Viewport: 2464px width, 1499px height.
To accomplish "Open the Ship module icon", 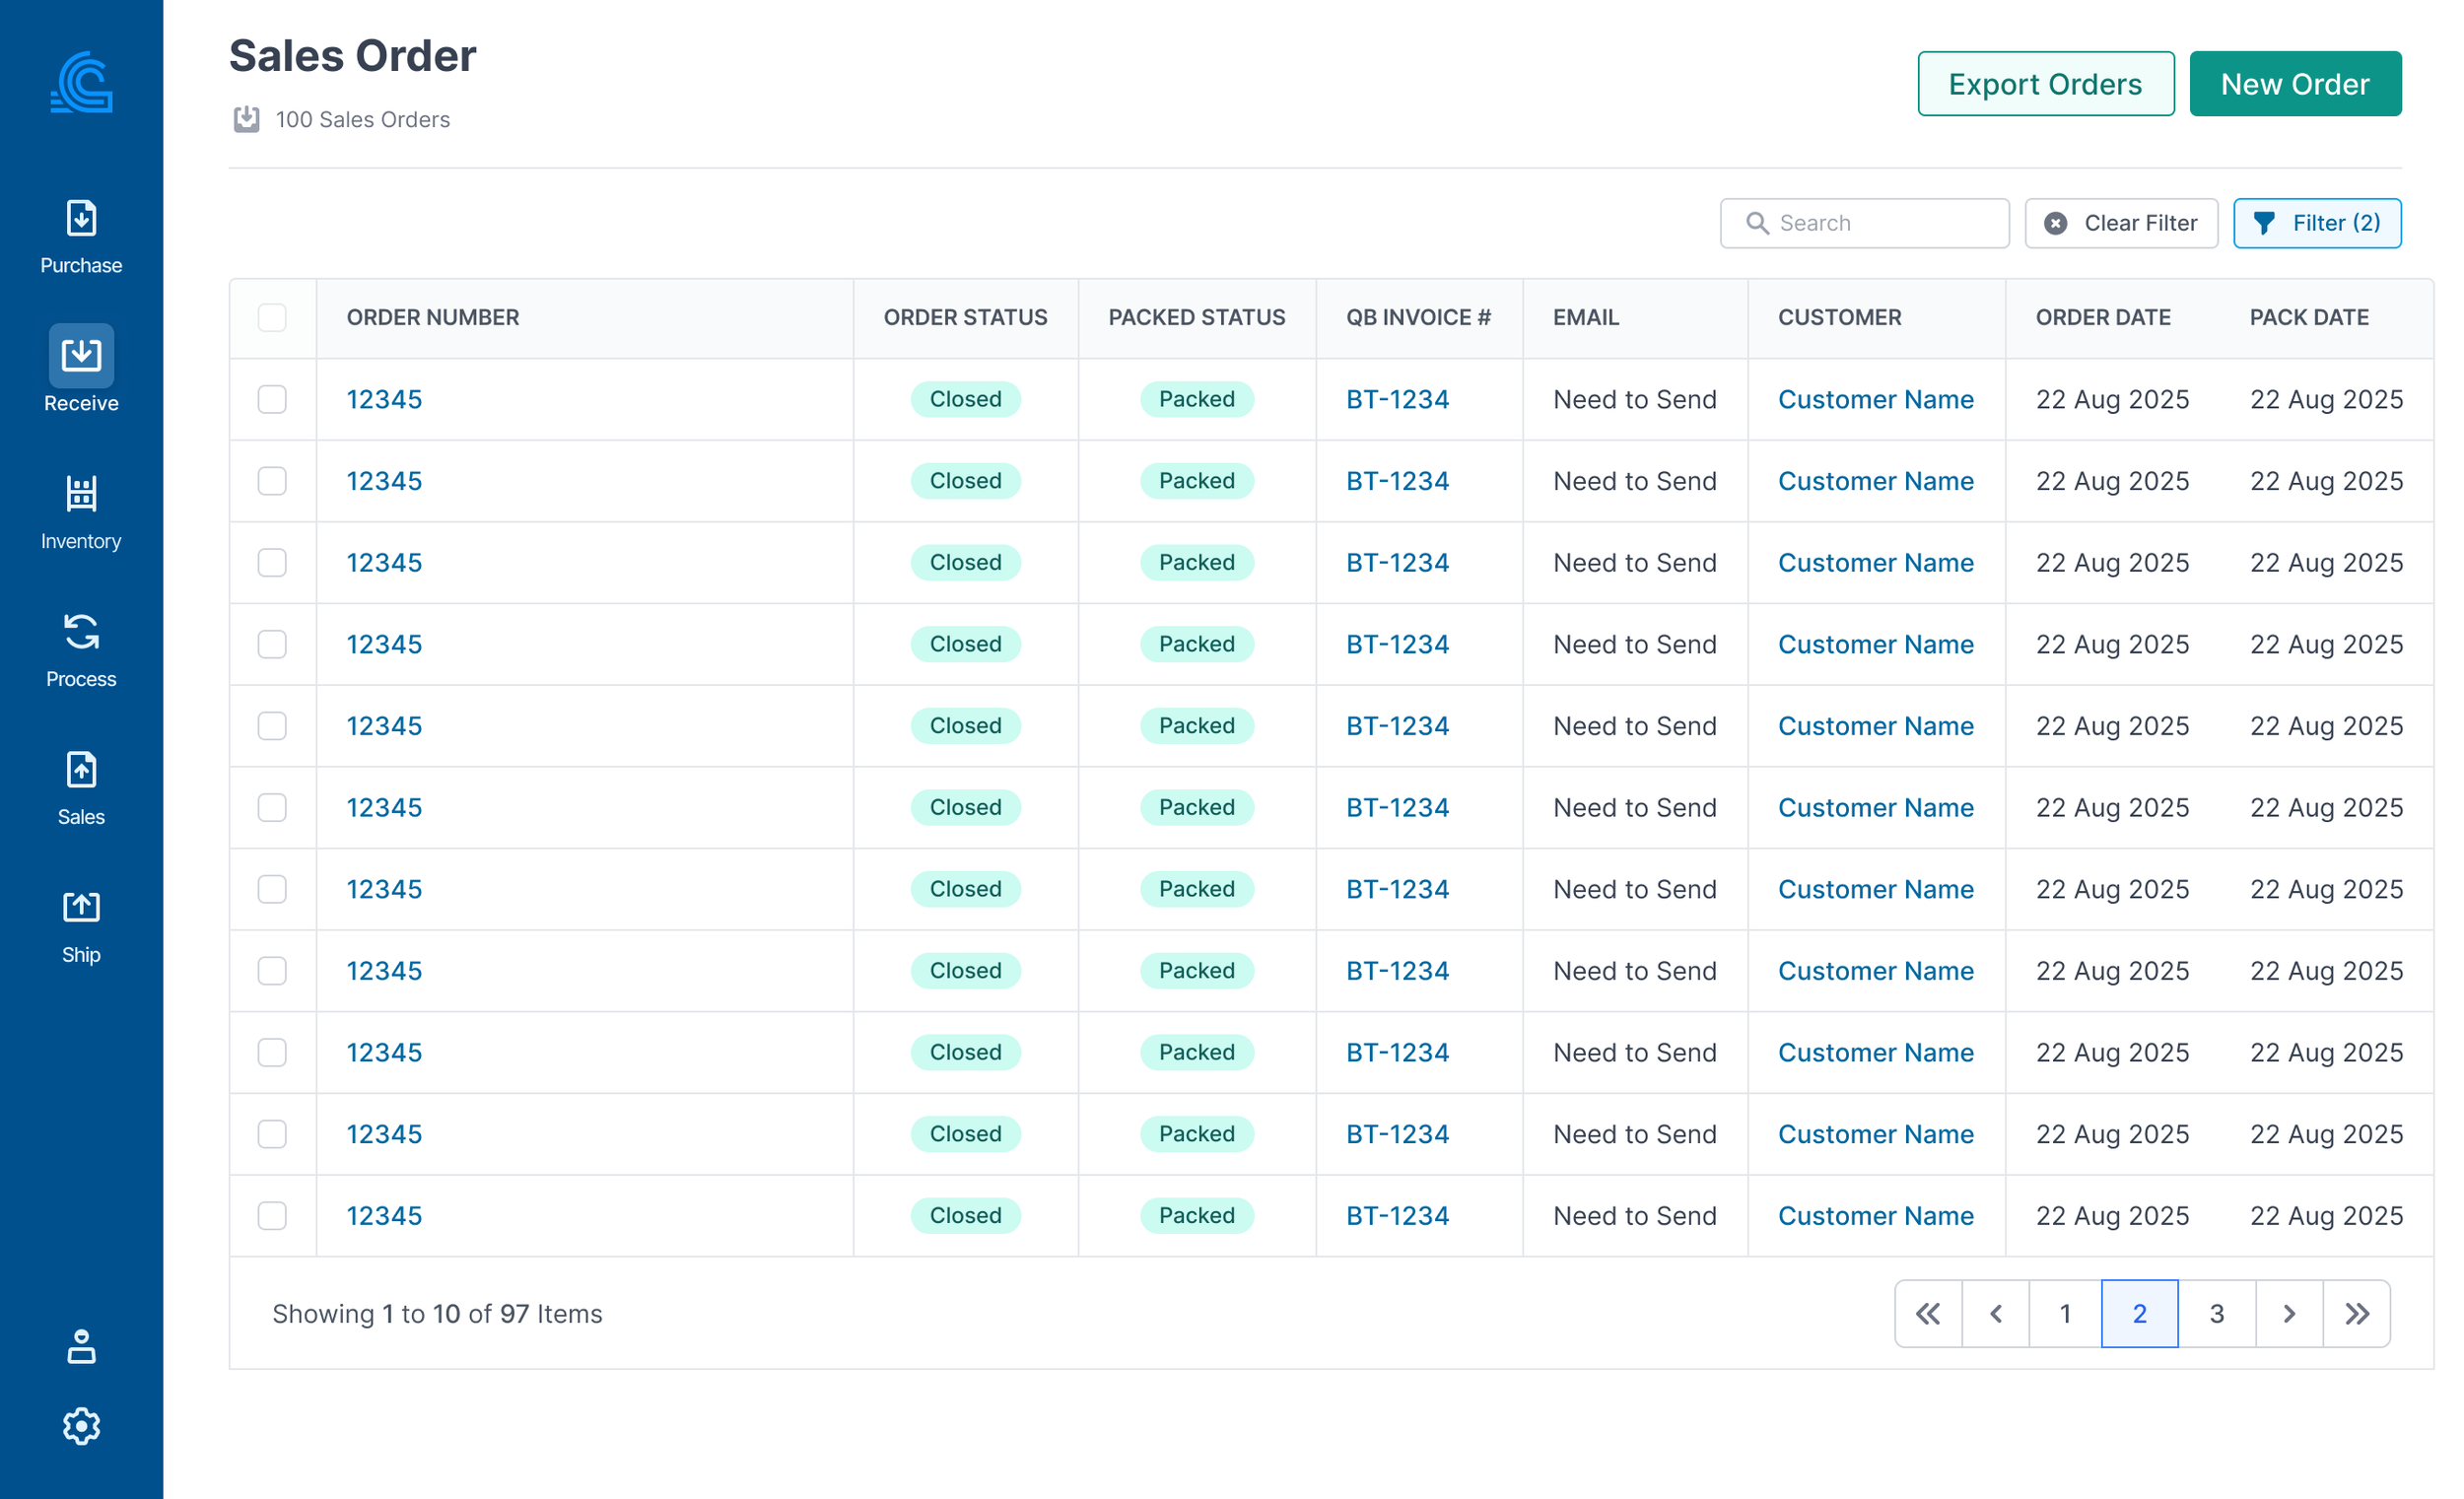I will coord(81,925).
